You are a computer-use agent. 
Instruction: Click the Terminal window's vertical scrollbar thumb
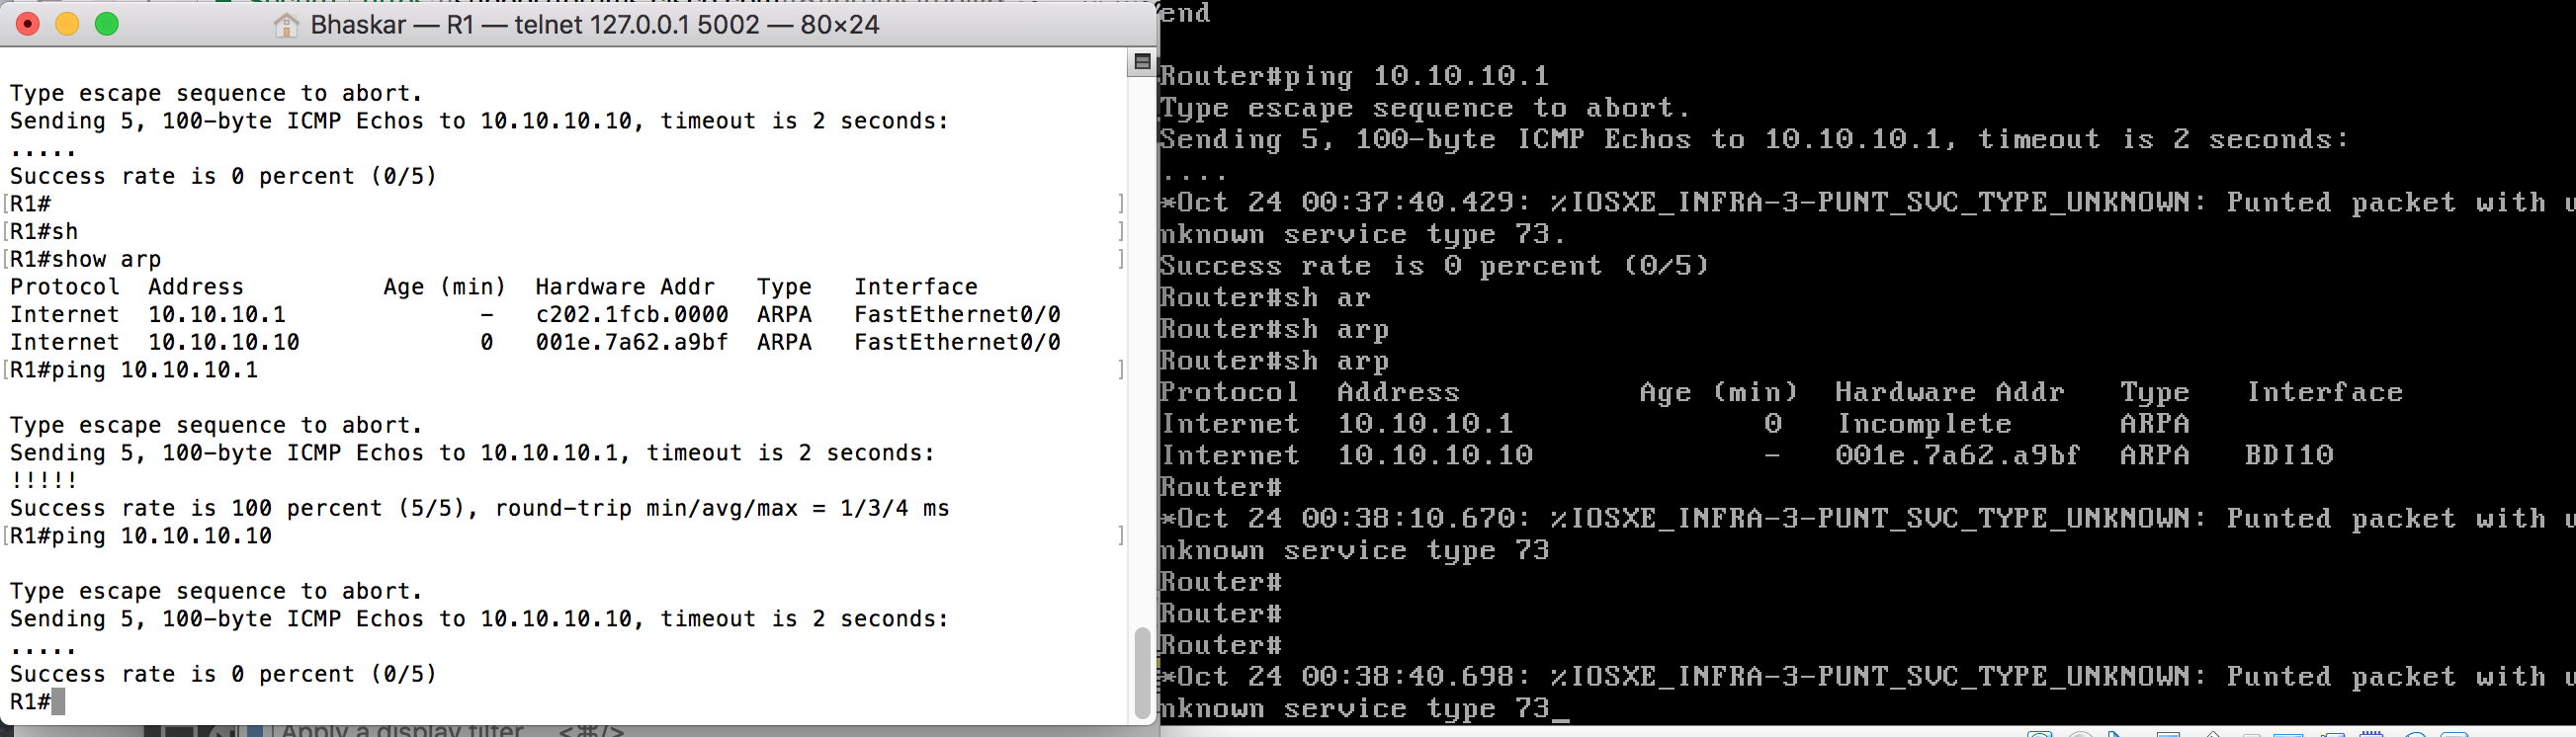tap(1141, 671)
